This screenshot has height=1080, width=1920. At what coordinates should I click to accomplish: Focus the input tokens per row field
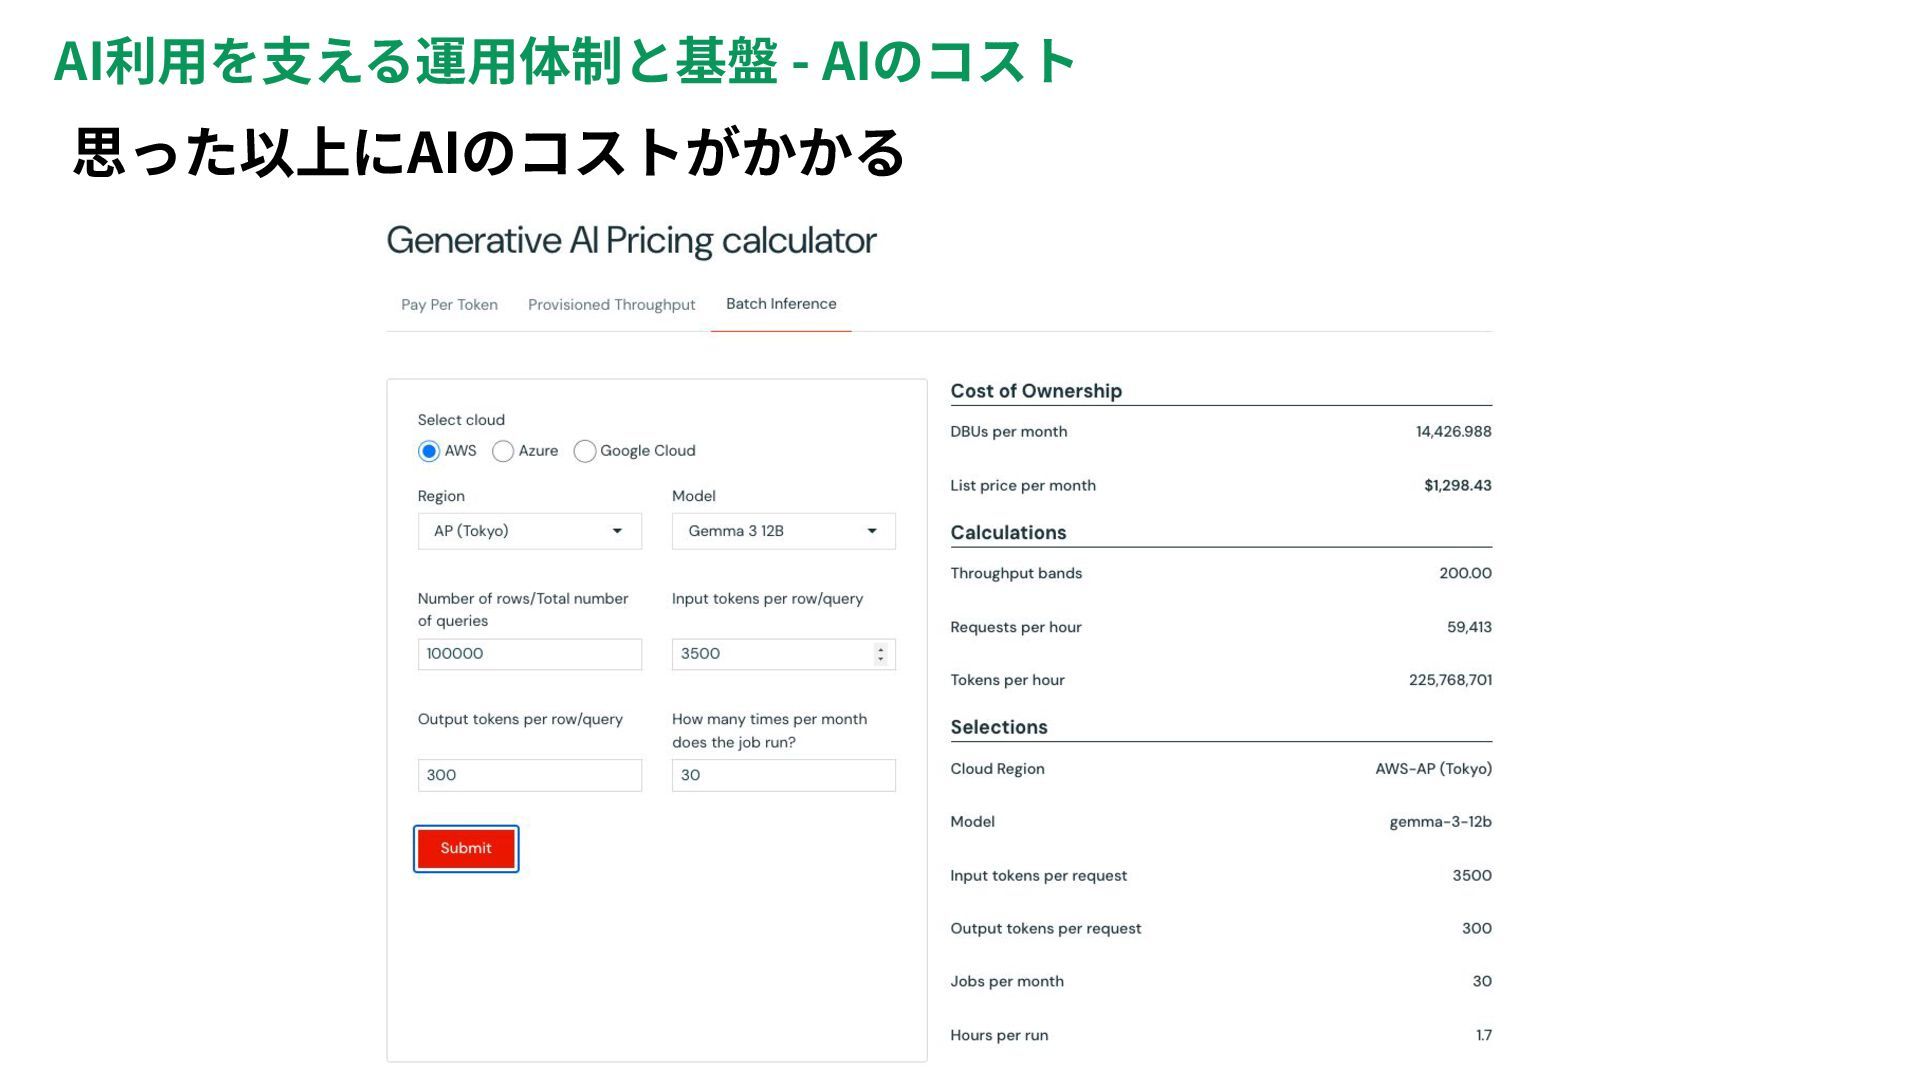(770, 654)
